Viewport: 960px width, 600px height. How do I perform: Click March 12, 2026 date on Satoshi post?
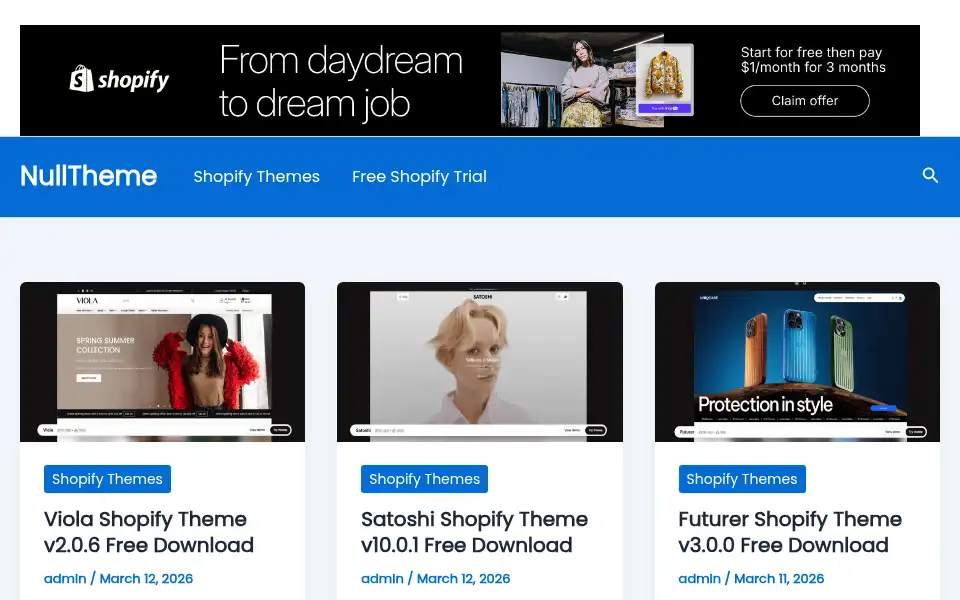[x=463, y=579]
